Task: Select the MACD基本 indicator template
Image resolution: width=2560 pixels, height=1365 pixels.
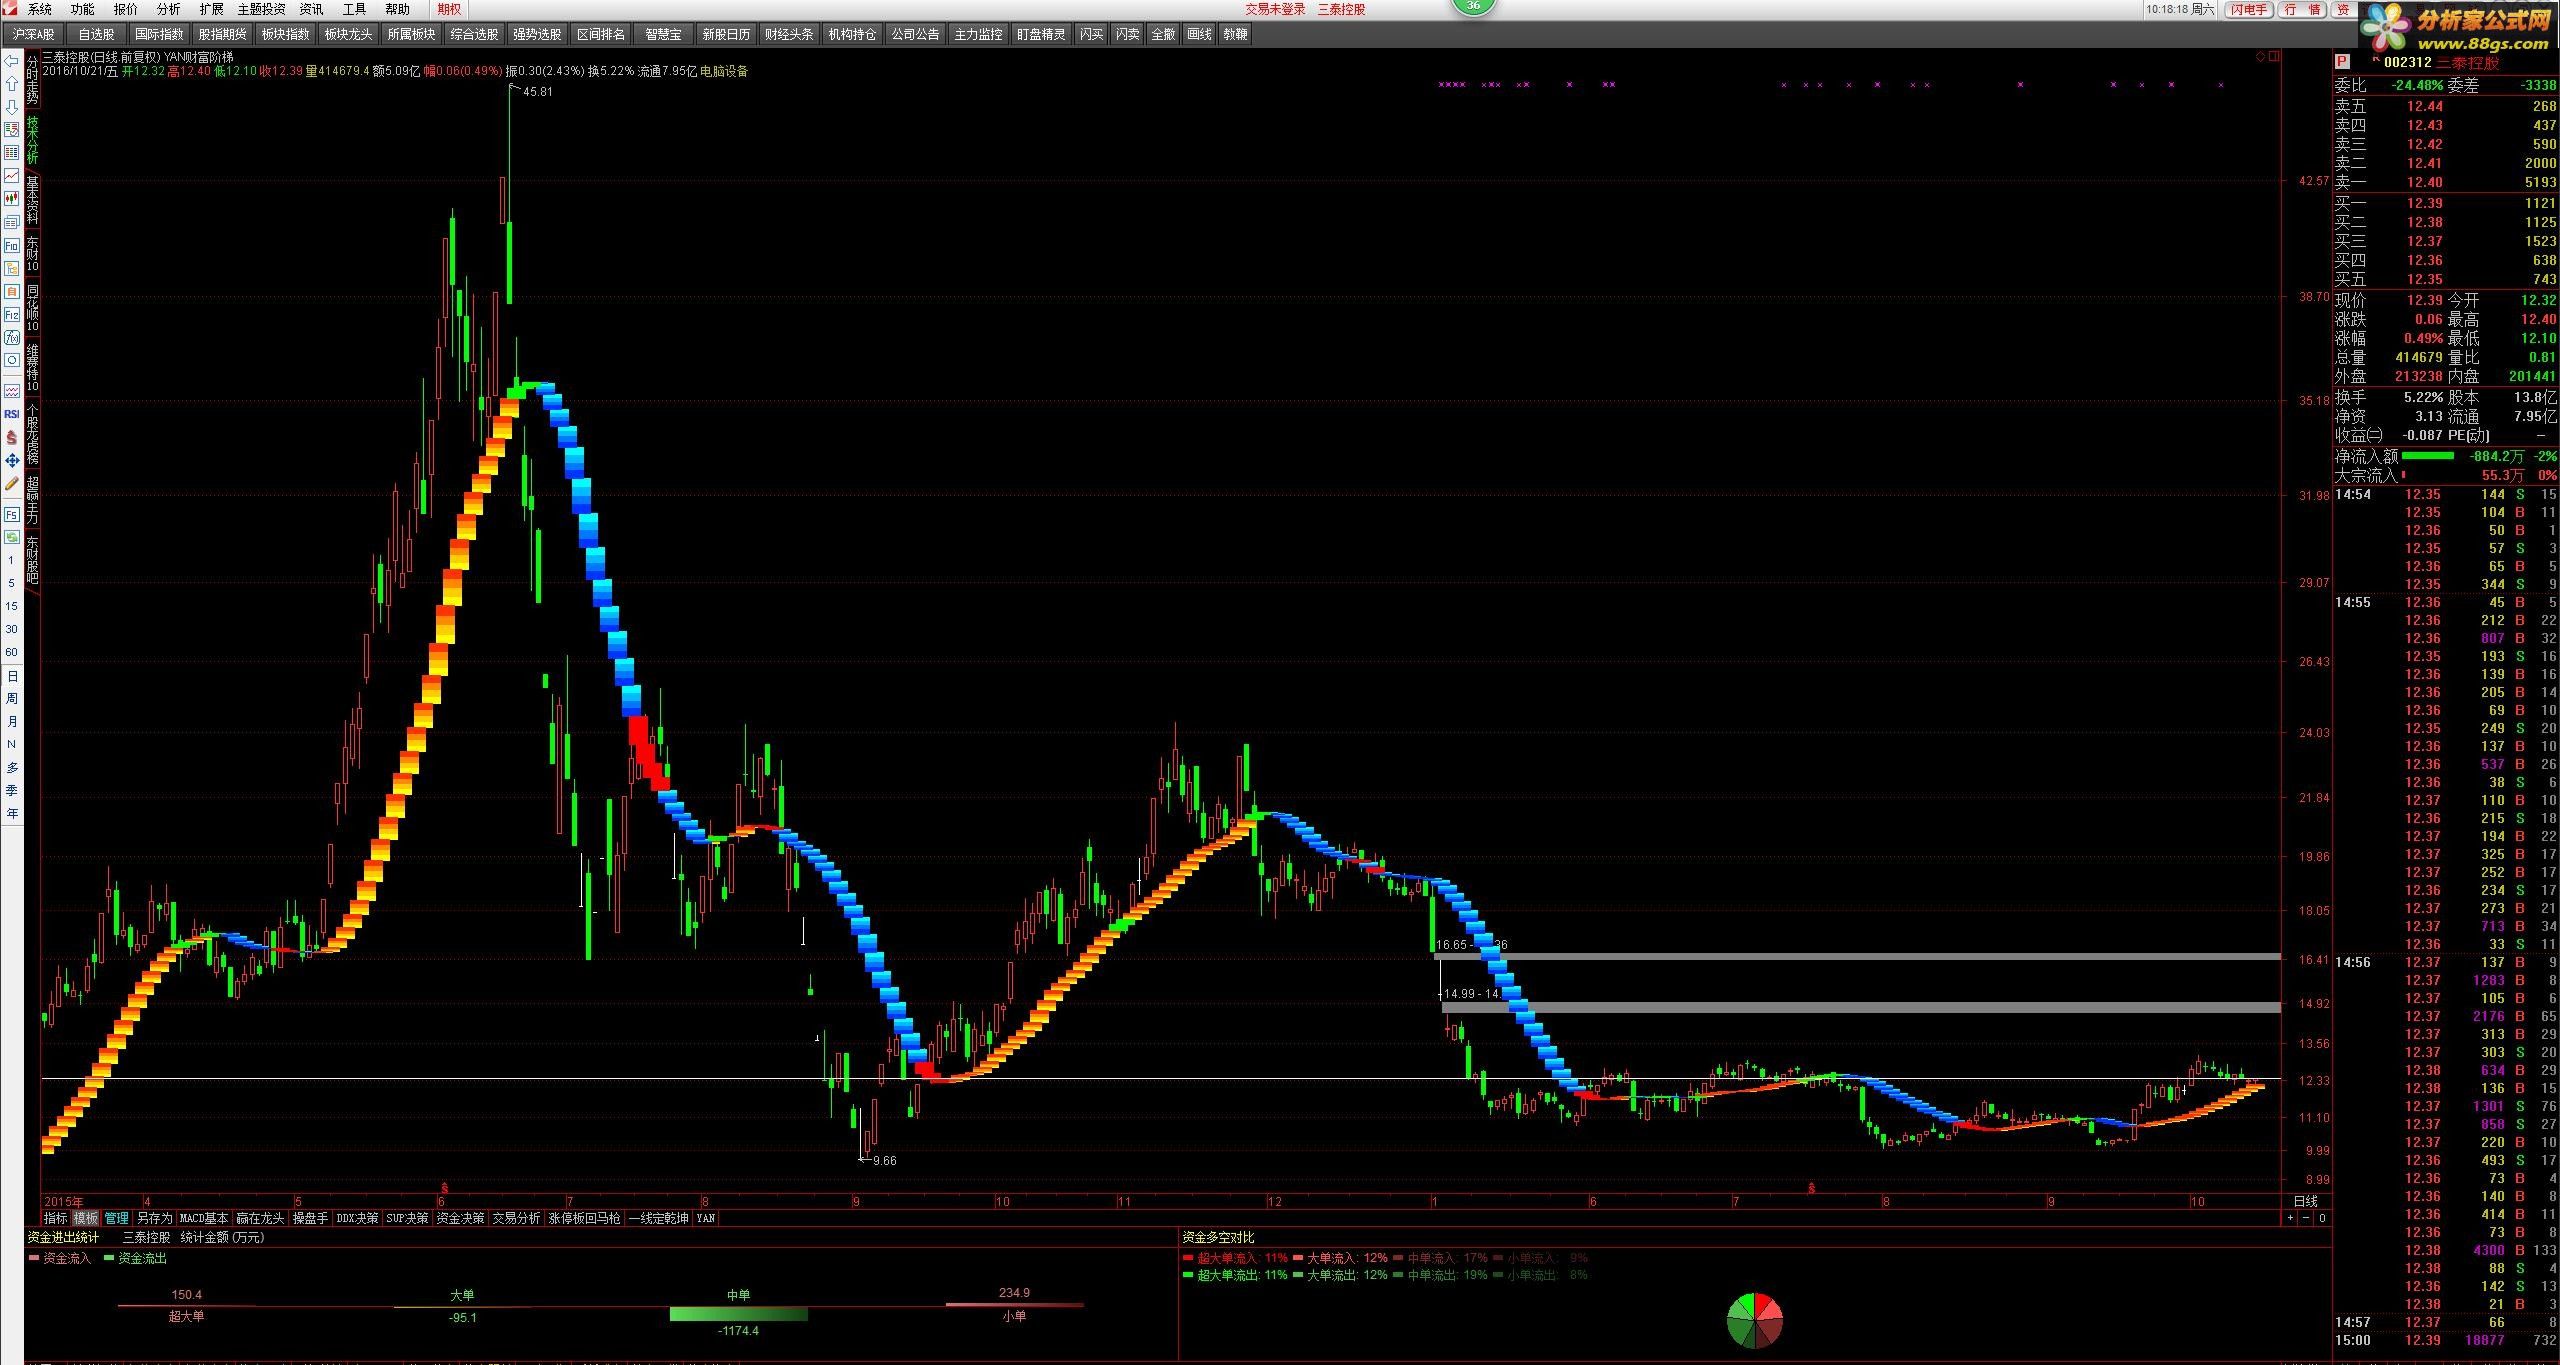Action: tap(204, 1218)
